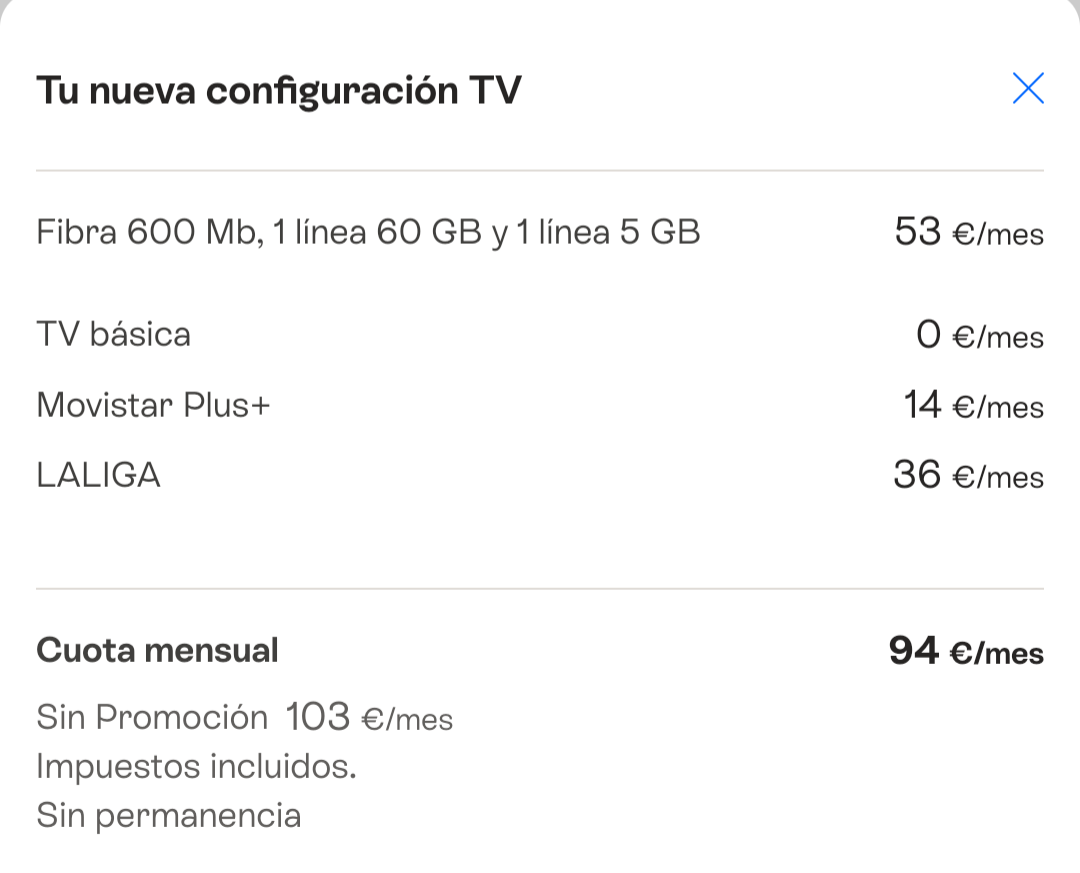Tap the 0 €/mes TV básica price
The height and width of the screenshot is (873, 1080).
pyautogui.click(x=980, y=336)
